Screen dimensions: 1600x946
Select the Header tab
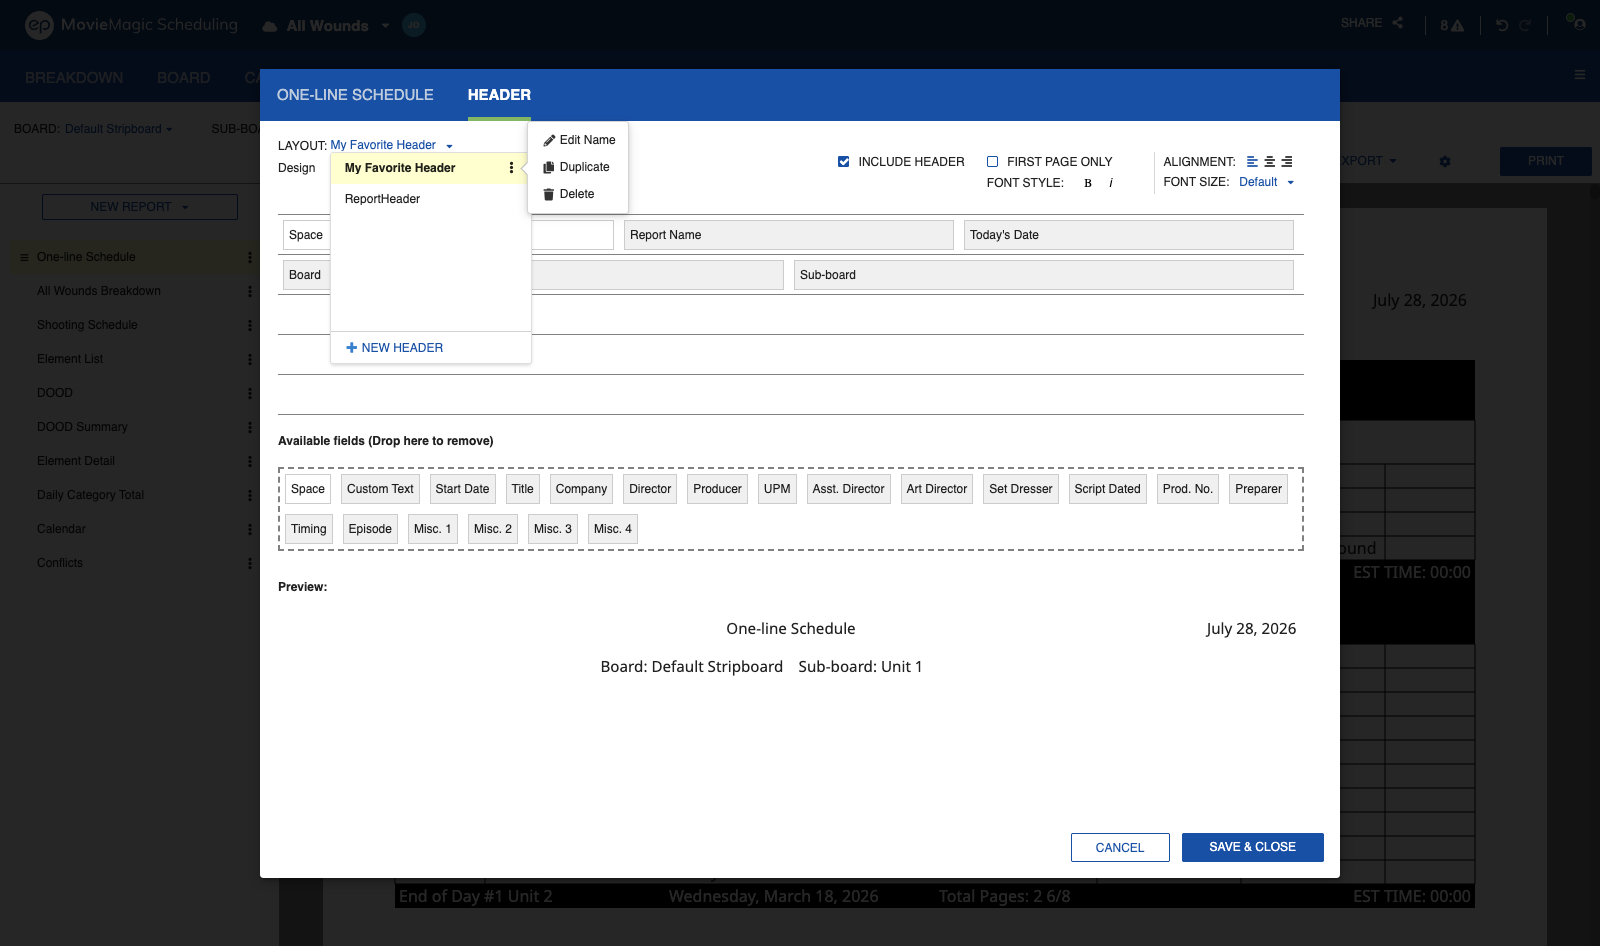[x=499, y=95]
